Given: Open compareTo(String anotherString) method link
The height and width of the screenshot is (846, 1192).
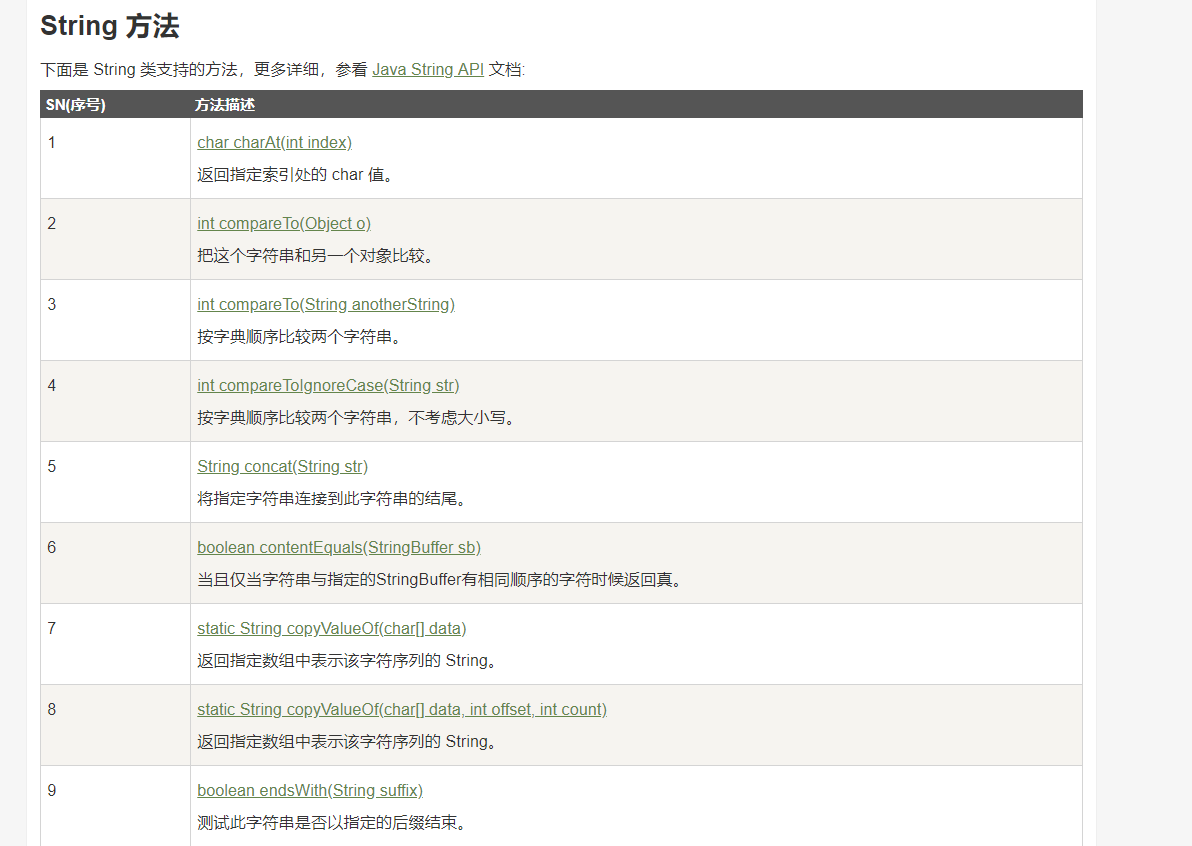Looking at the screenshot, I should pos(325,305).
